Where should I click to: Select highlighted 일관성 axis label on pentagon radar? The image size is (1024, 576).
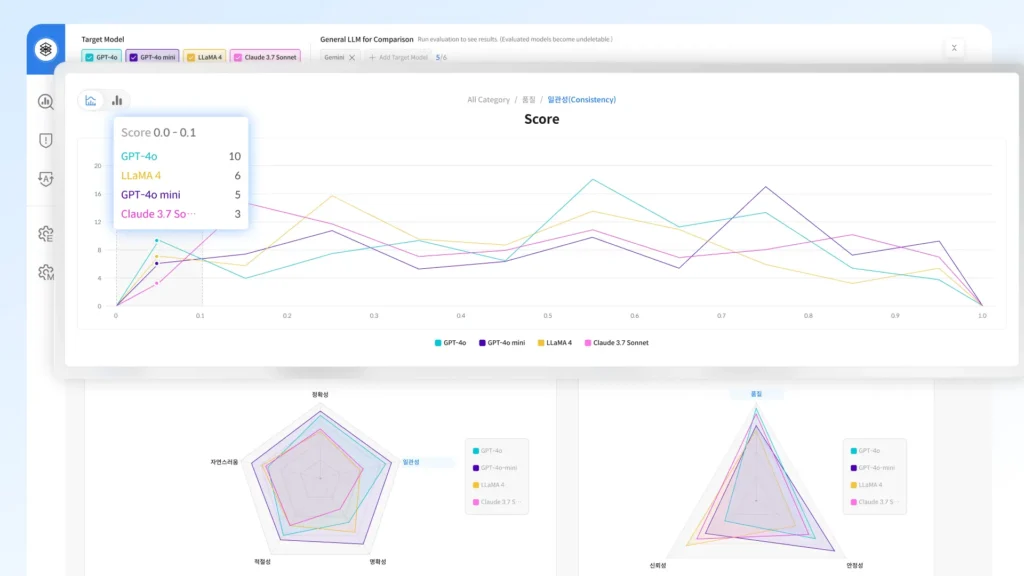pyautogui.click(x=411, y=462)
